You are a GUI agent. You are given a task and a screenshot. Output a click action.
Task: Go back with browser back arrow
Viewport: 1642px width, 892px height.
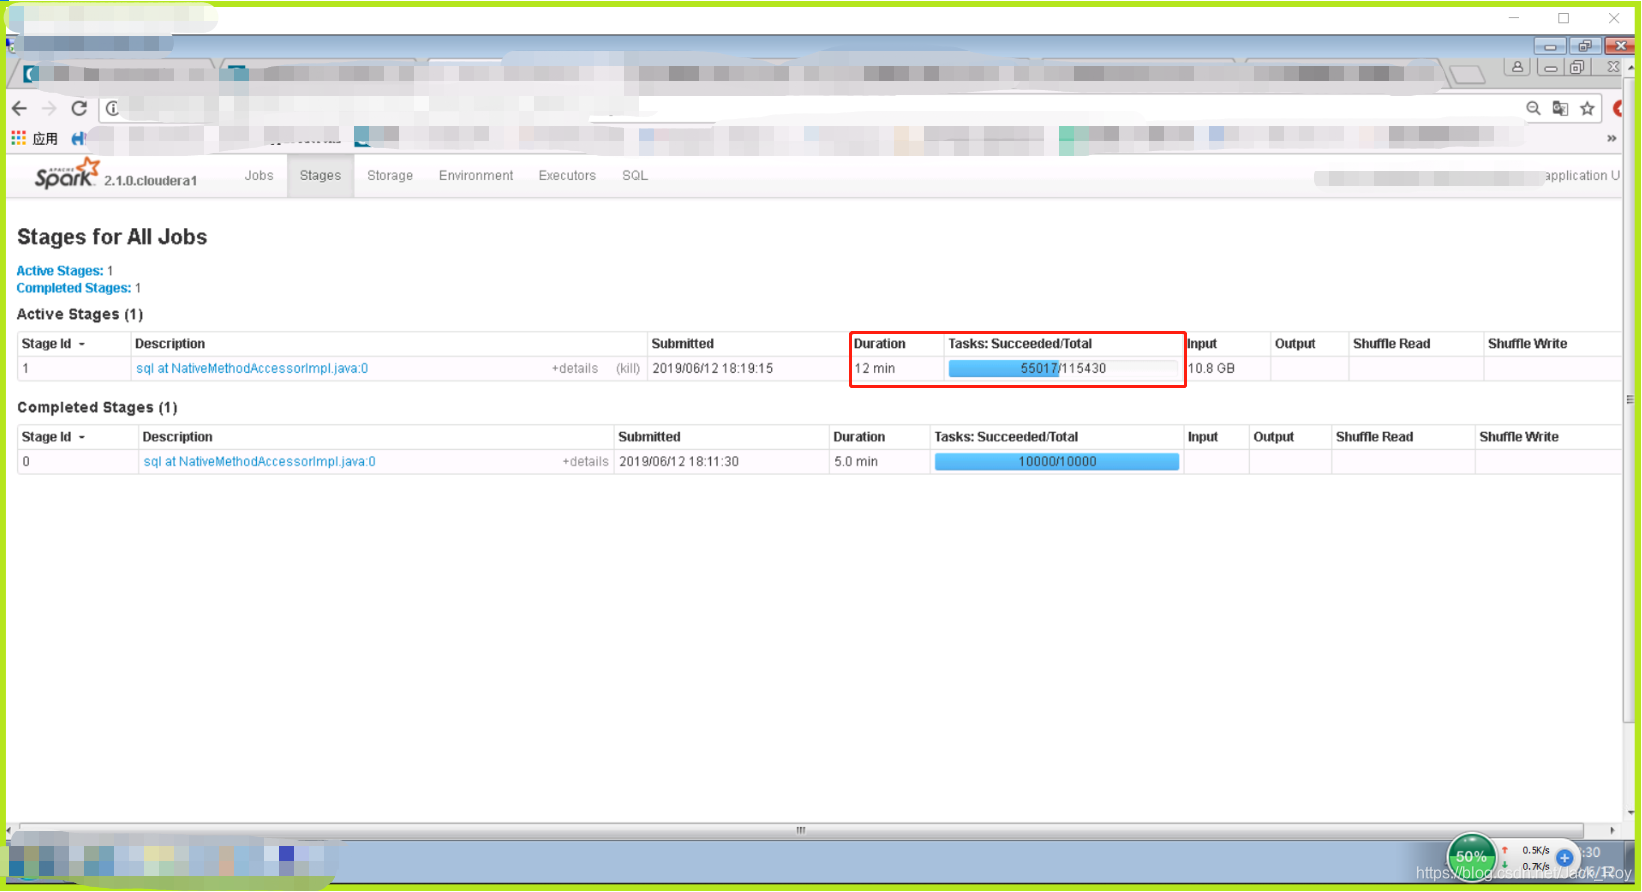click(20, 108)
